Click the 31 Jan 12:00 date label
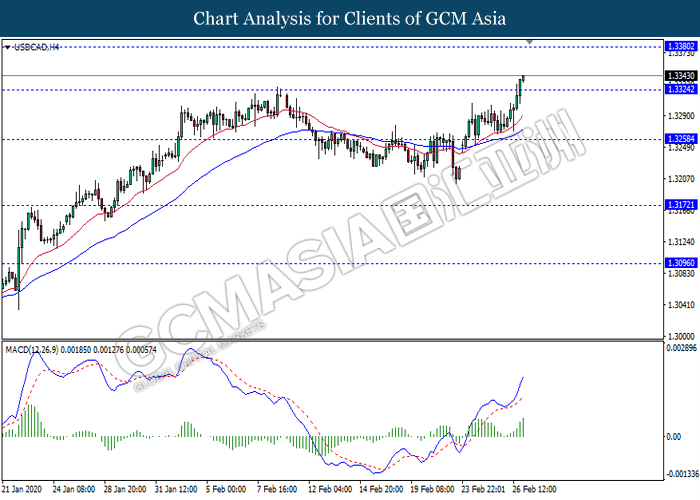Viewport: 700px width, 500px height. point(176,489)
